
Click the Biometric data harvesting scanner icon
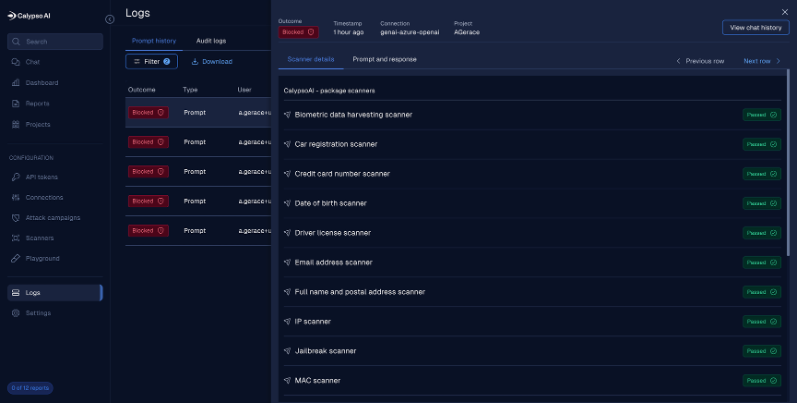(288, 115)
